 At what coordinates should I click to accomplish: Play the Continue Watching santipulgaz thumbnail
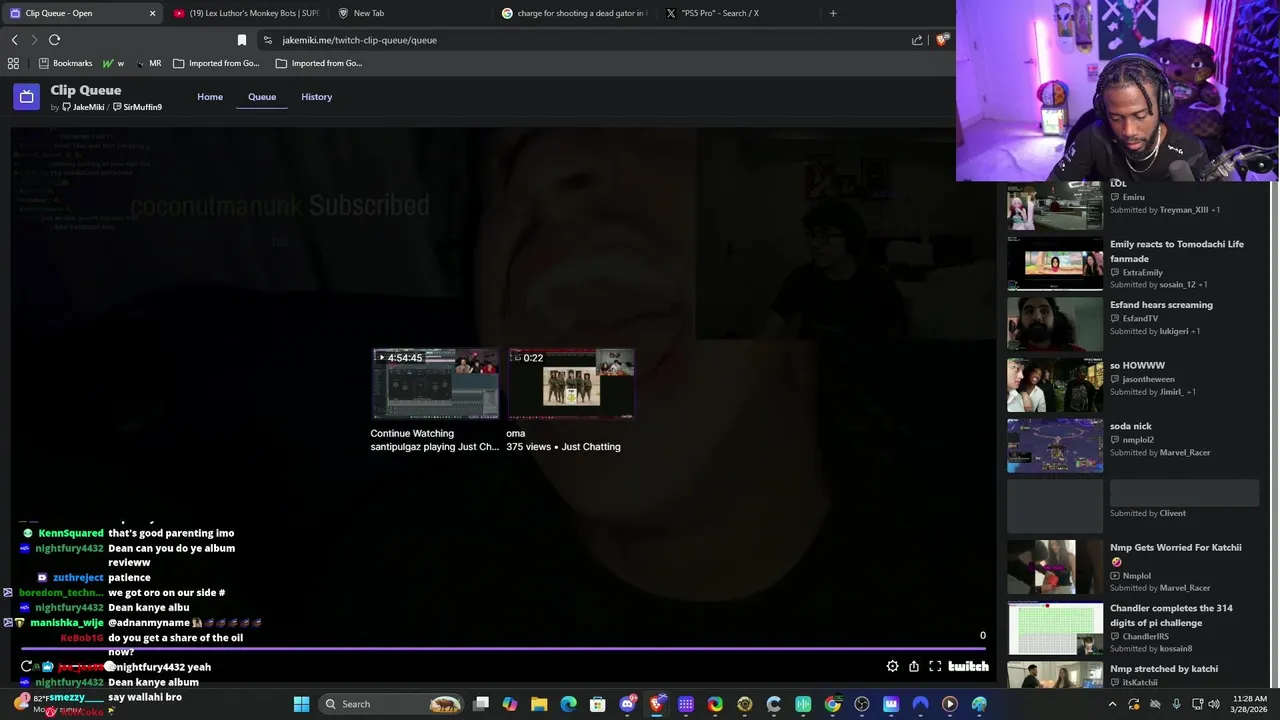pyautogui.click(x=435, y=383)
